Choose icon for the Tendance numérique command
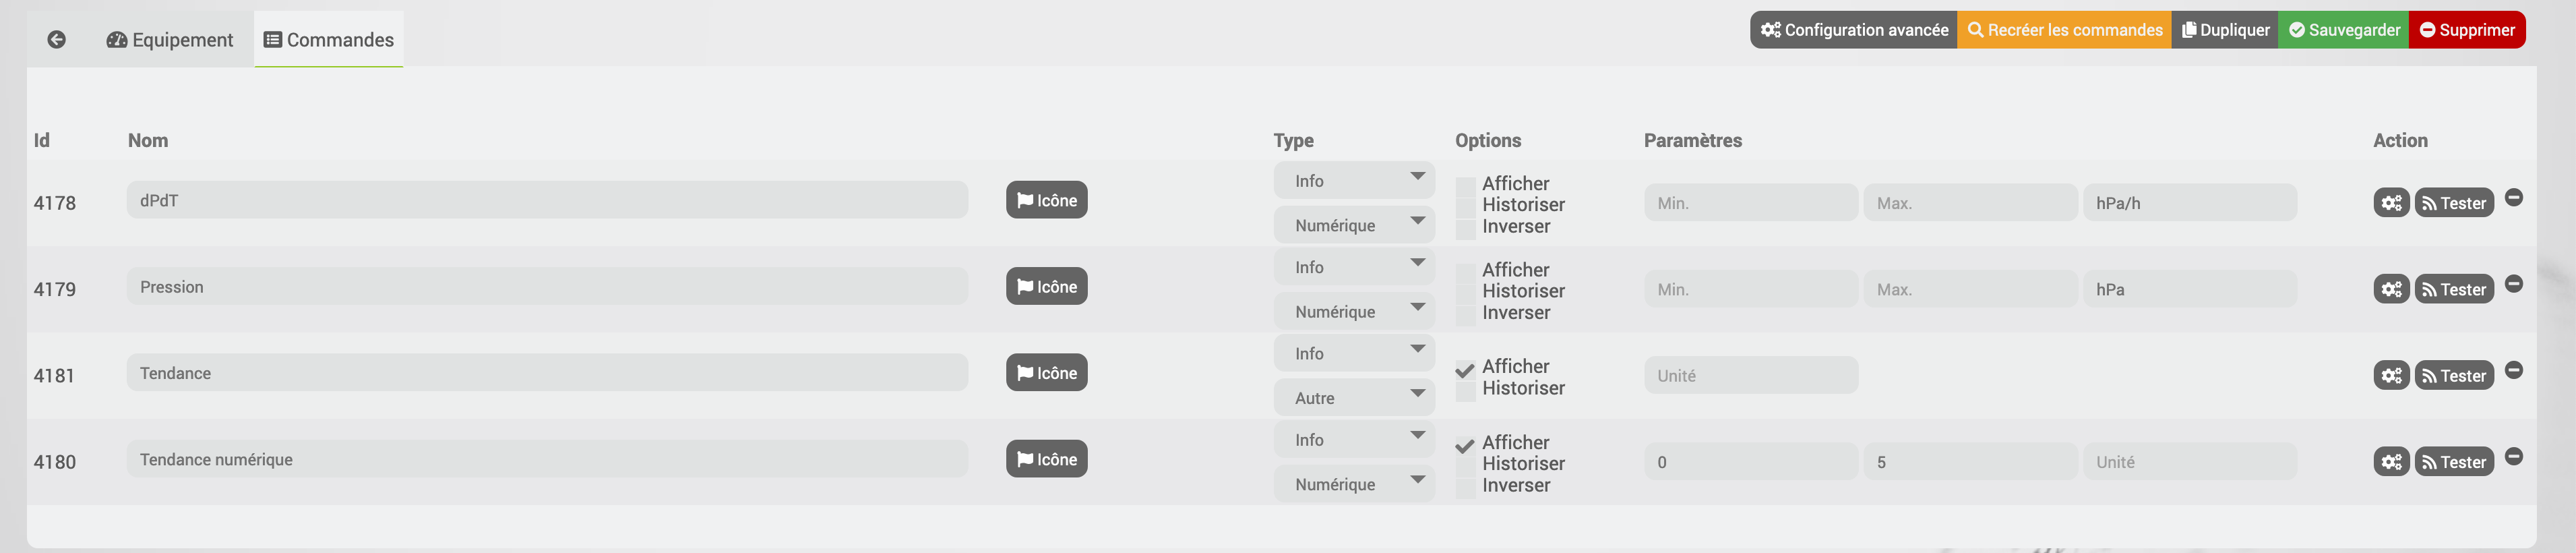The height and width of the screenshot is (553, 2576). click(x=1046, y=460)
